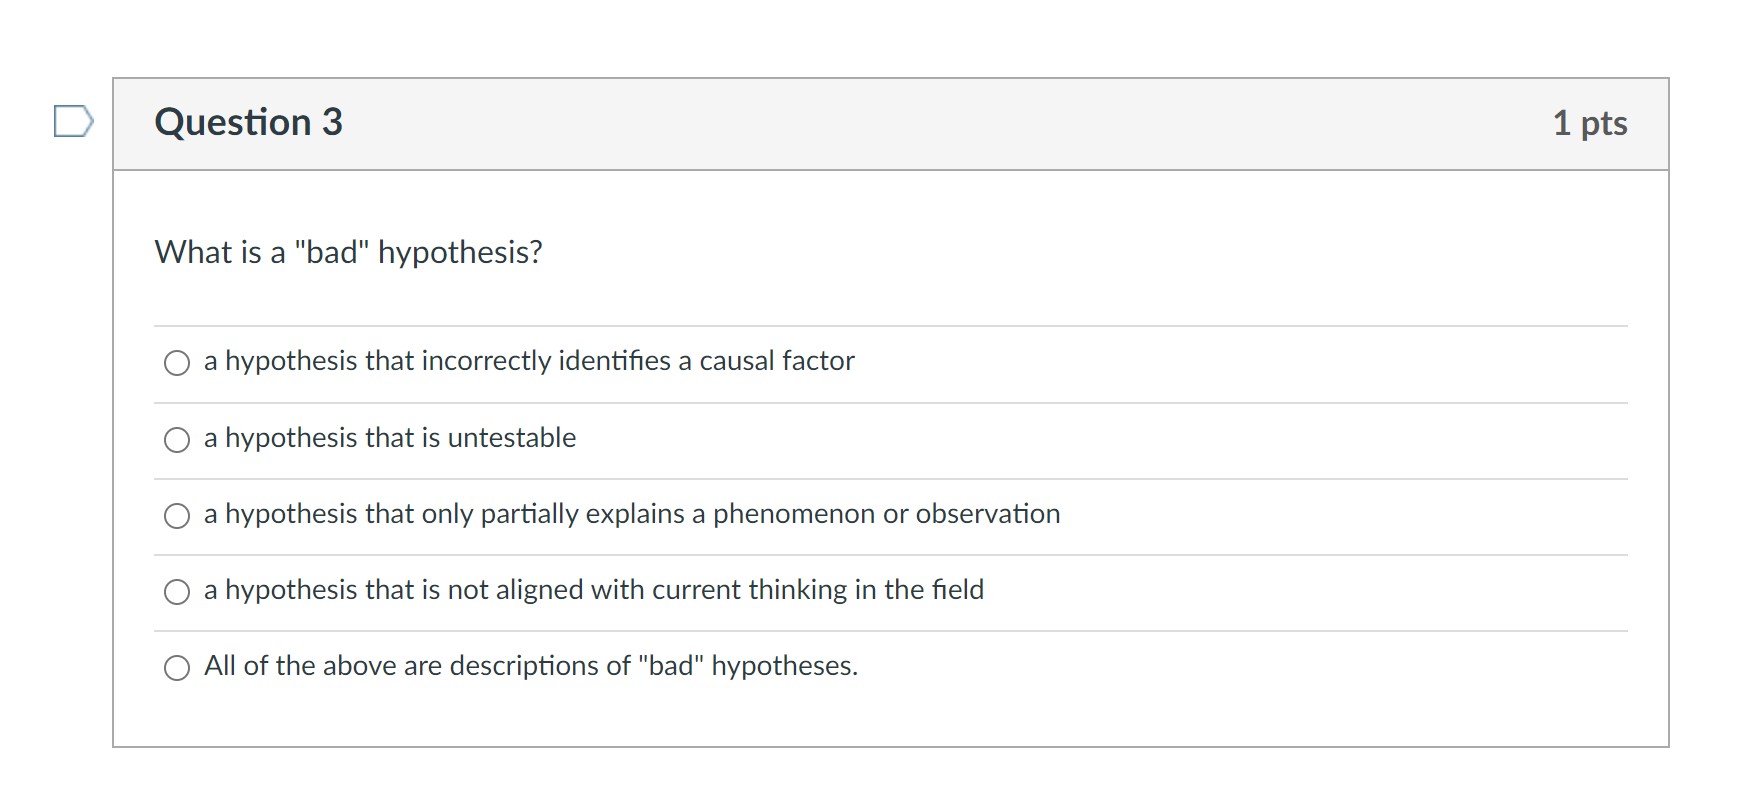Click the word 'untestable' in the second answer
Image resolution: width=1756 pixels, height=798 pixels.
click(x=512, y=438)
